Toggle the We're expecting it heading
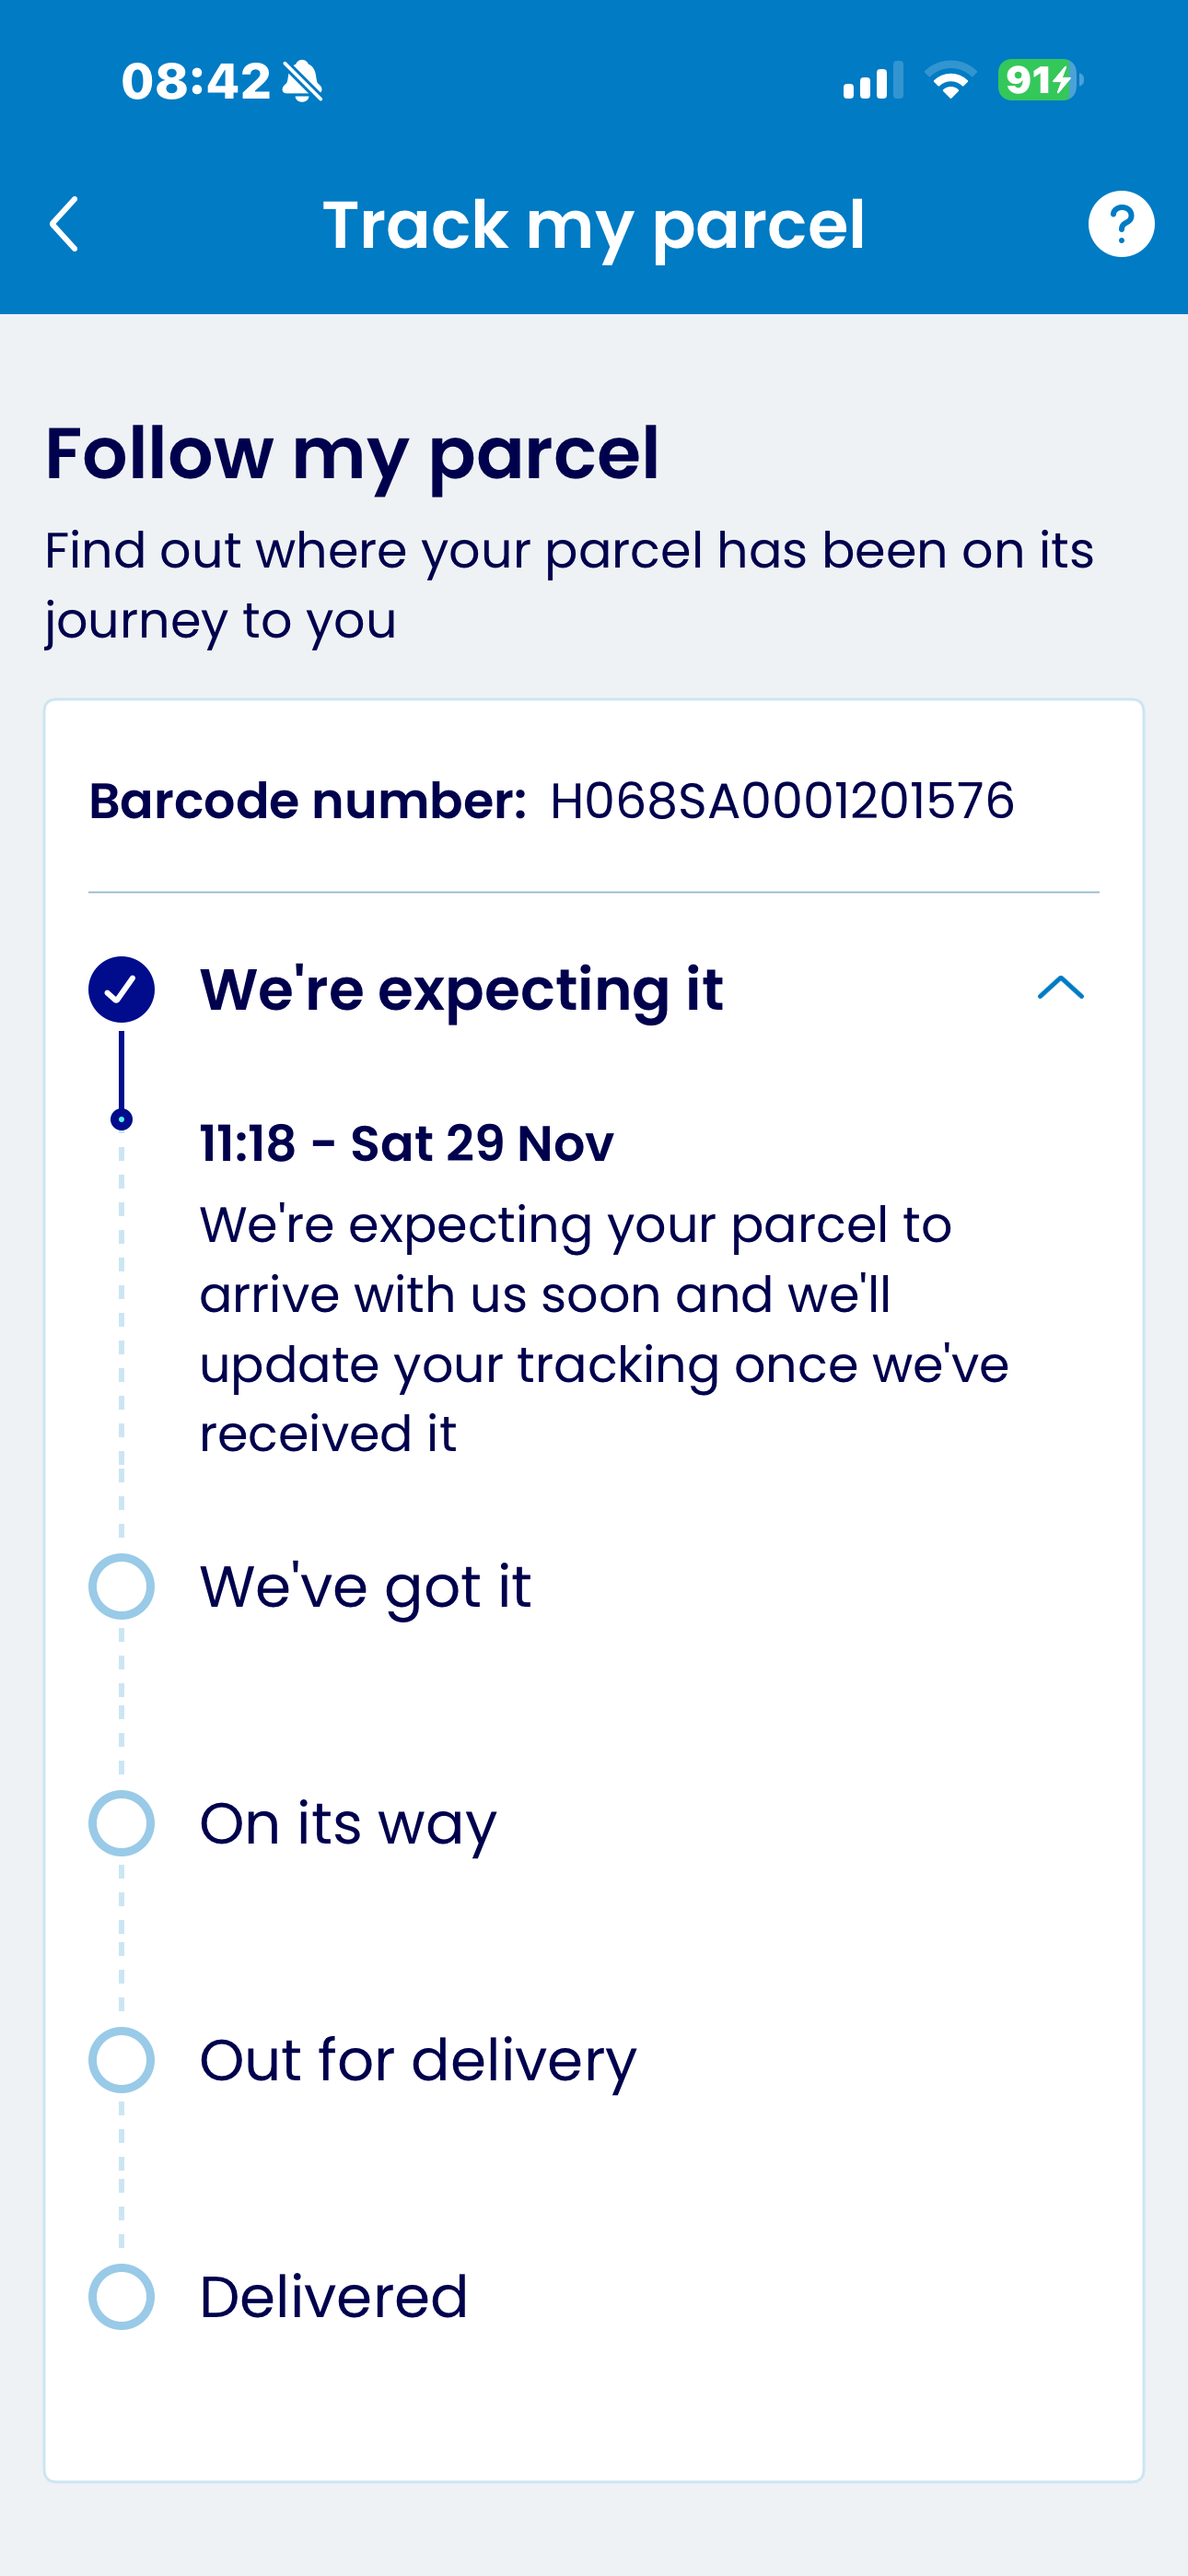Viewport: 1188px width, 2576px height. click(x=461, y=990)
